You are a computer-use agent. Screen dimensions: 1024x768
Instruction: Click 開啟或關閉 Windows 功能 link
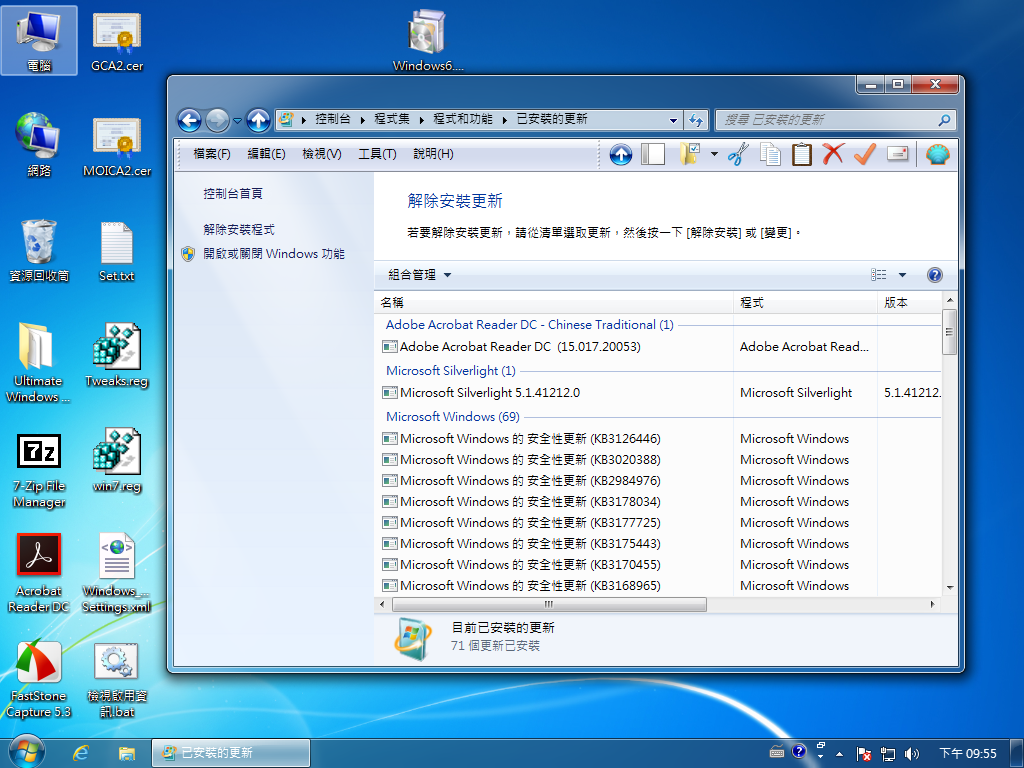coord(274,254)
